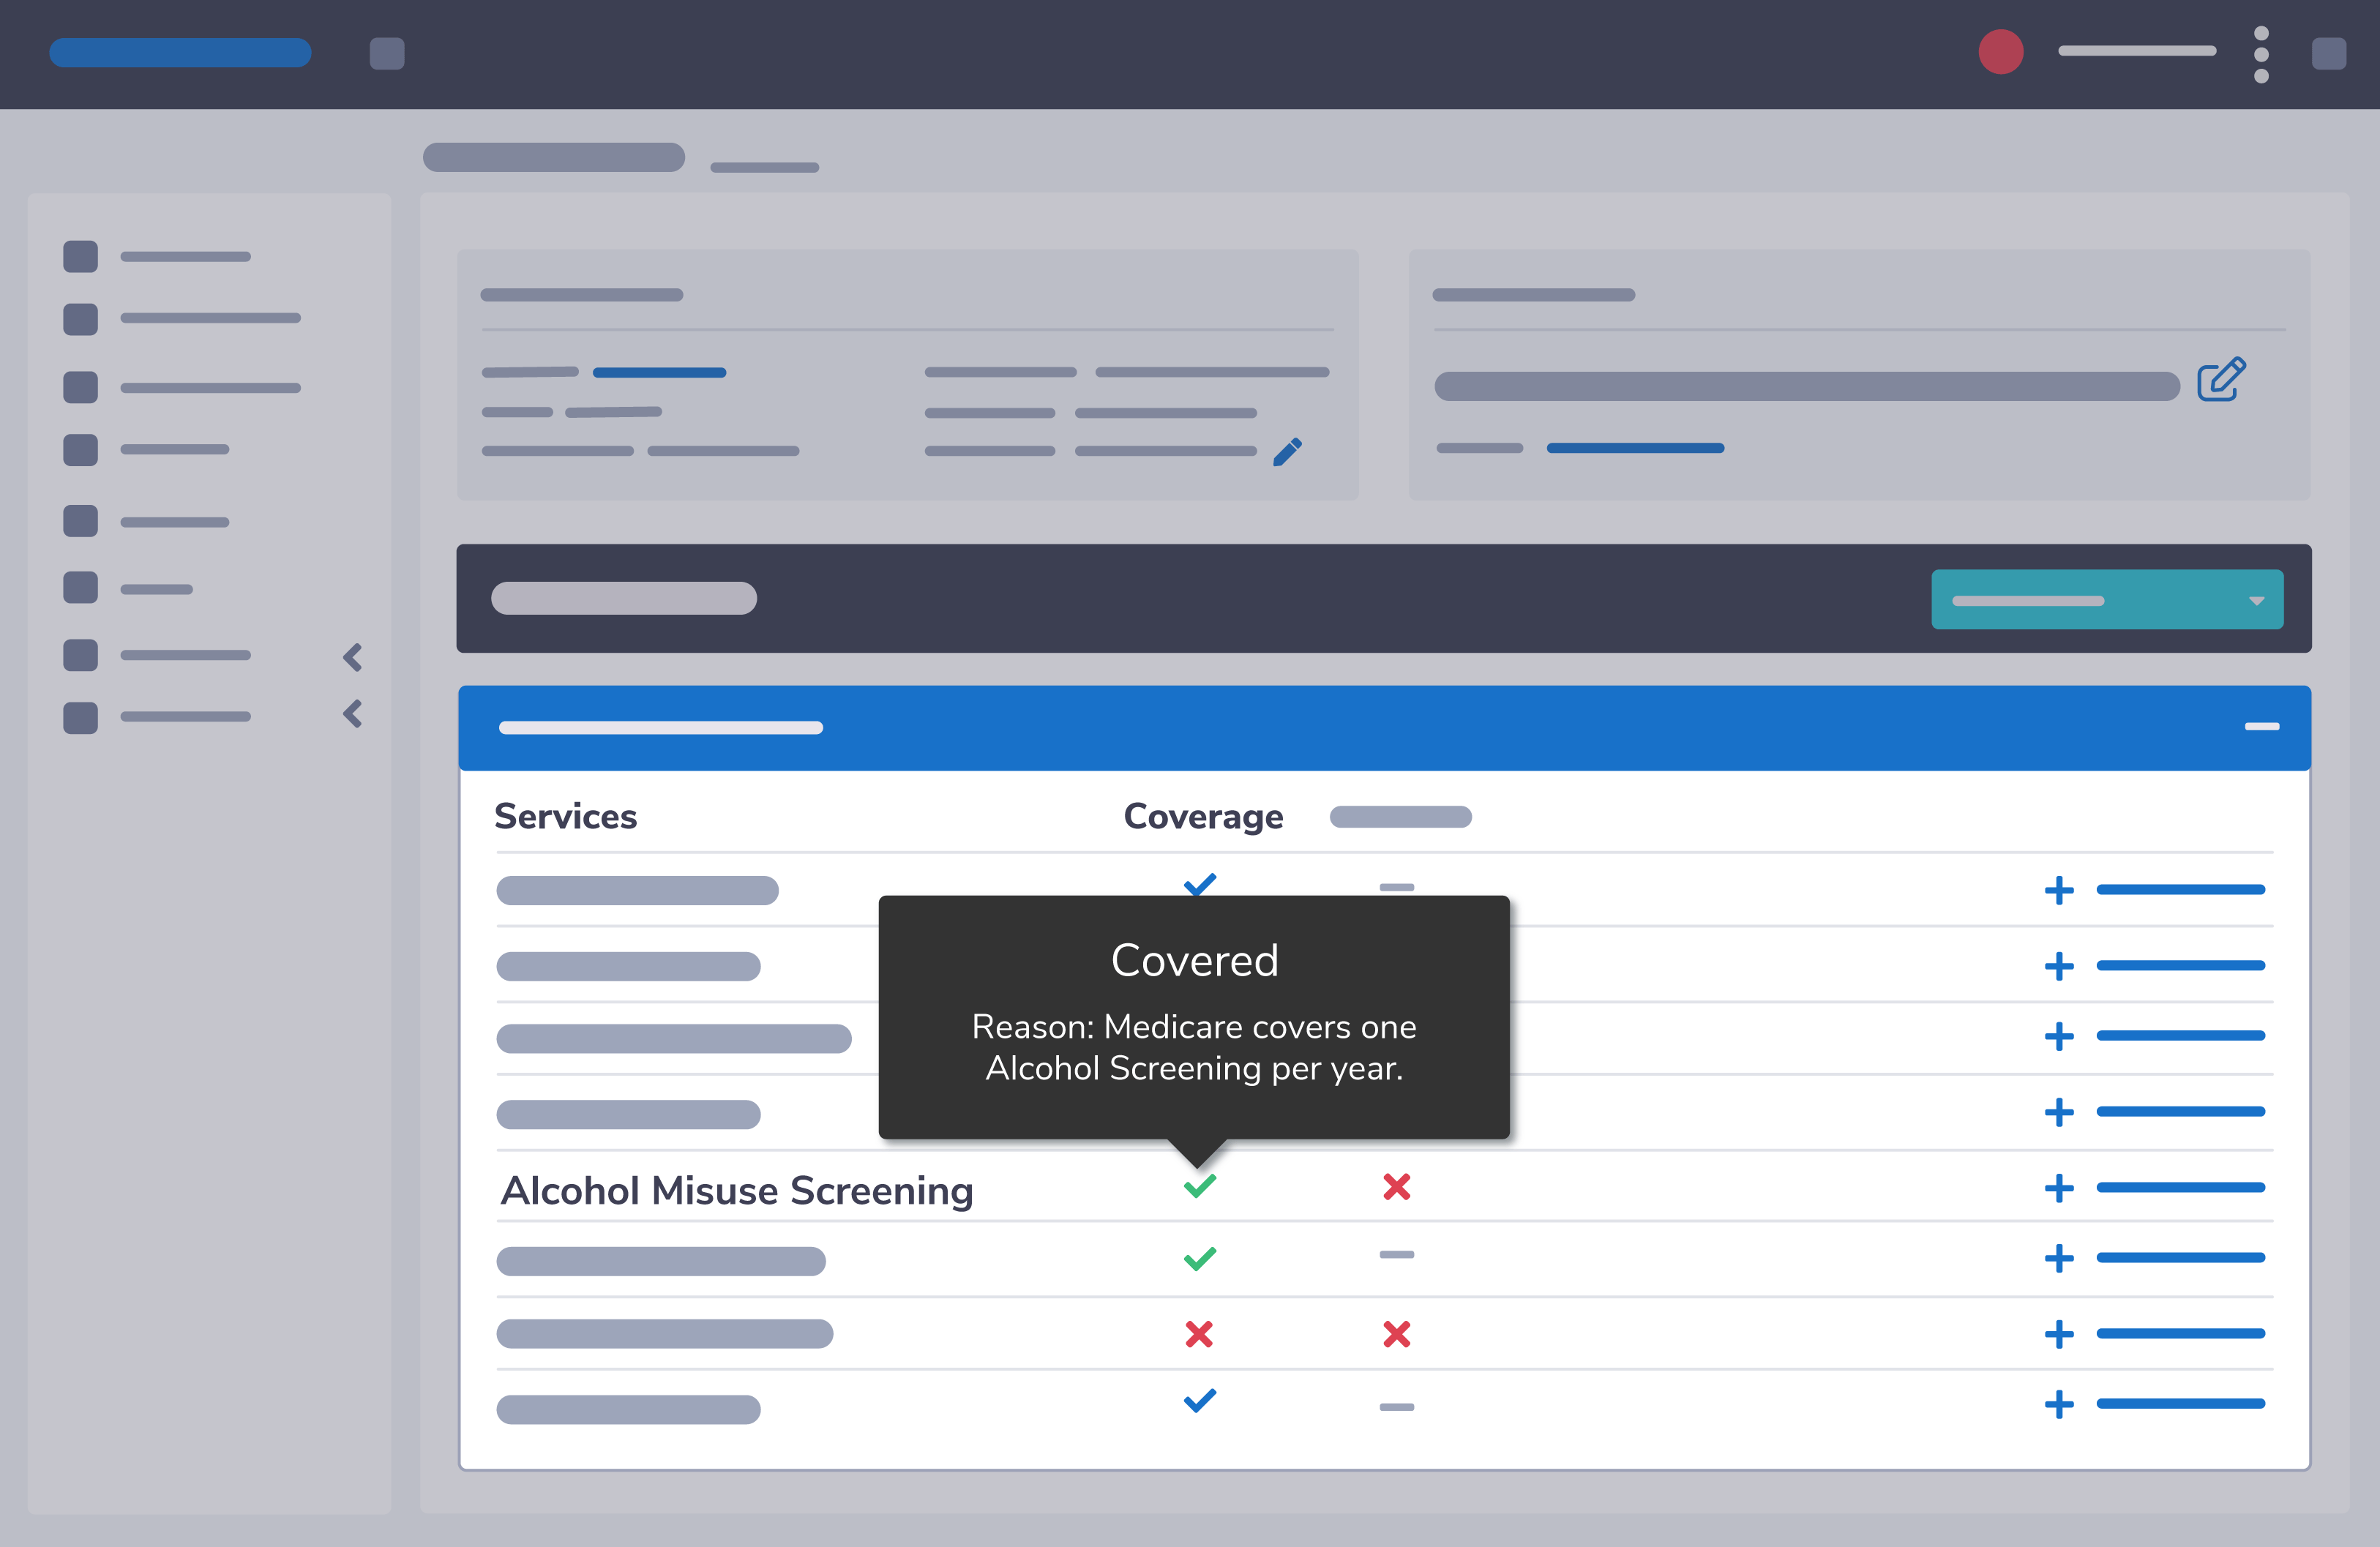
Task: Click the blue logo bar in top-left header
Action: (x=180, y=53)
